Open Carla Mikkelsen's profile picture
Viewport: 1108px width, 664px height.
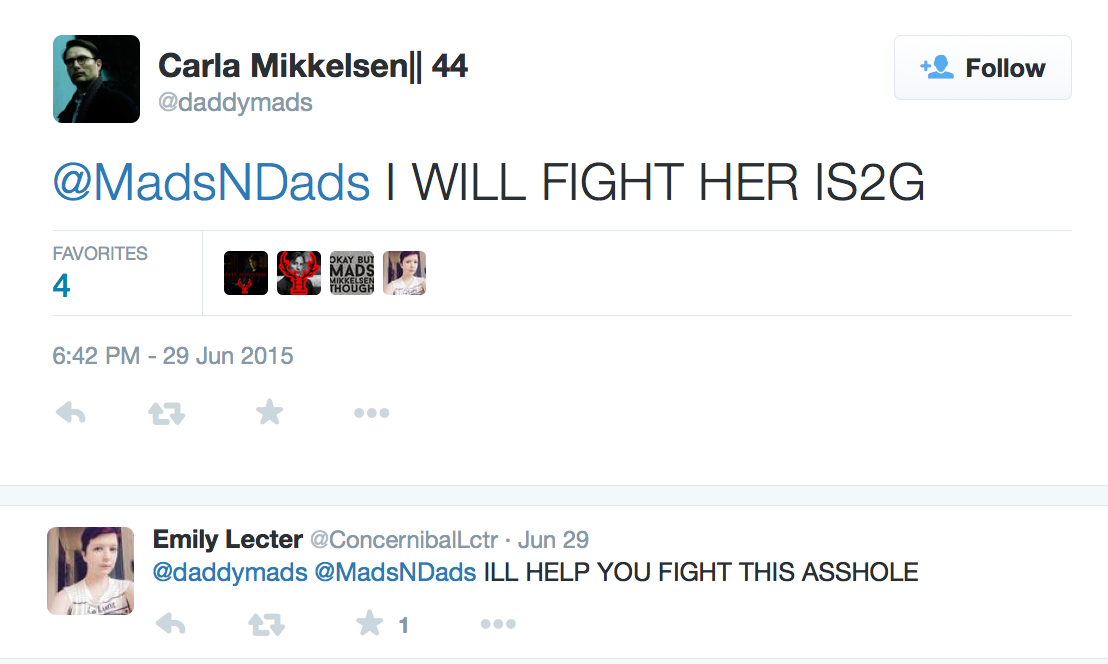point(96,79)
